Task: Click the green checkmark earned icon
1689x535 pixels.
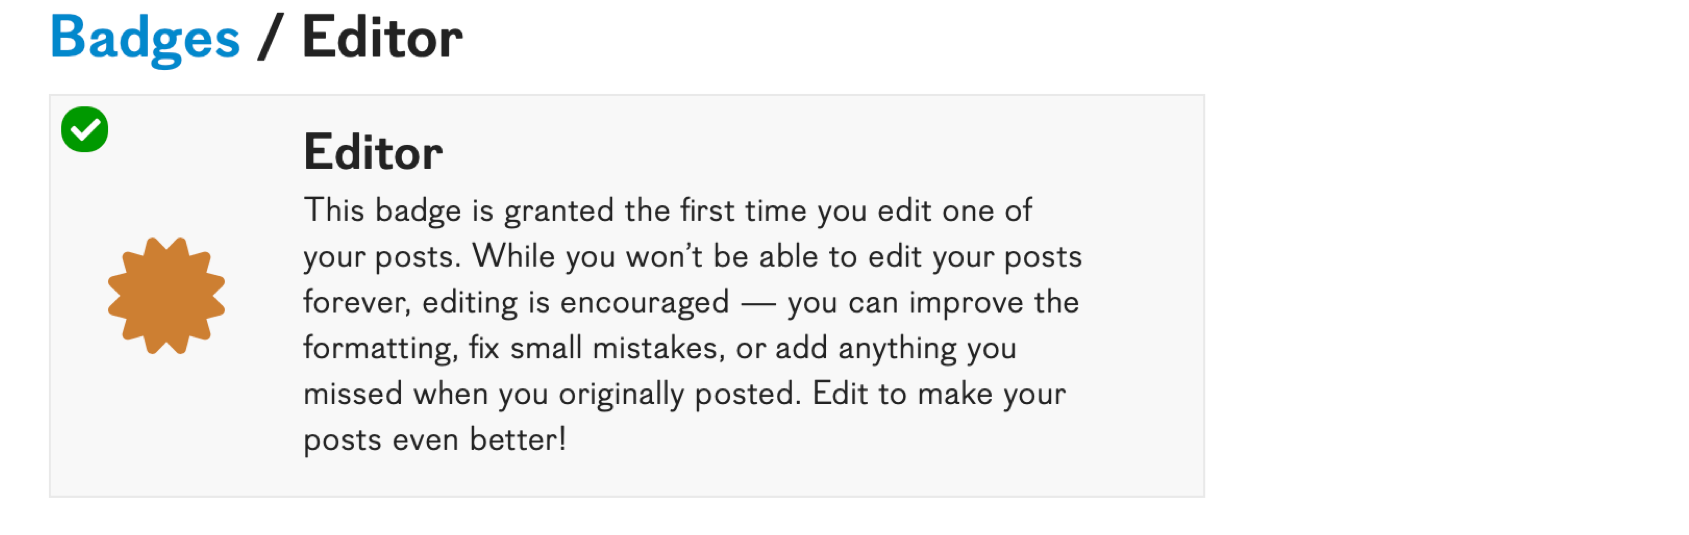Action: (x=85, y=129)
